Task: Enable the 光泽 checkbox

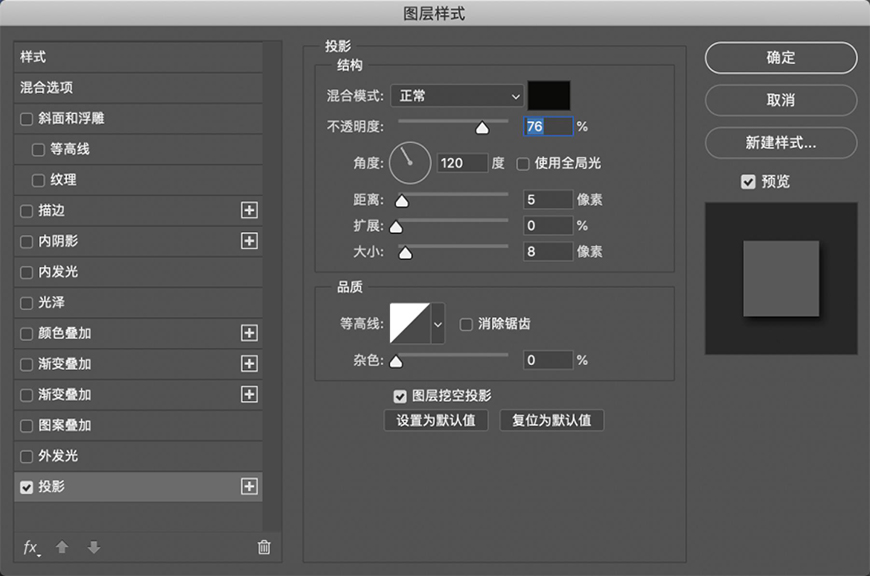Action: [x=26, y=303]
